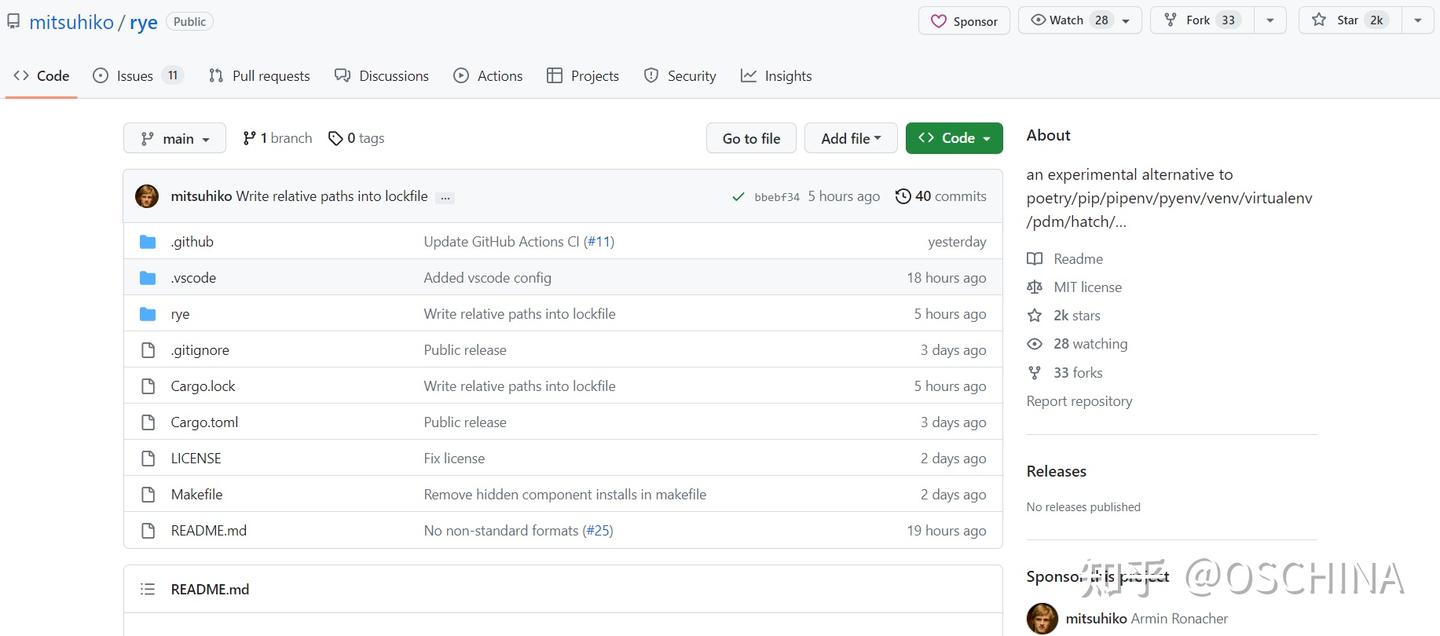This screenshot has width=1440, height=636.
Task: Open the Add file dropdown
Action: pyautogui.click(x=850, y=139)
